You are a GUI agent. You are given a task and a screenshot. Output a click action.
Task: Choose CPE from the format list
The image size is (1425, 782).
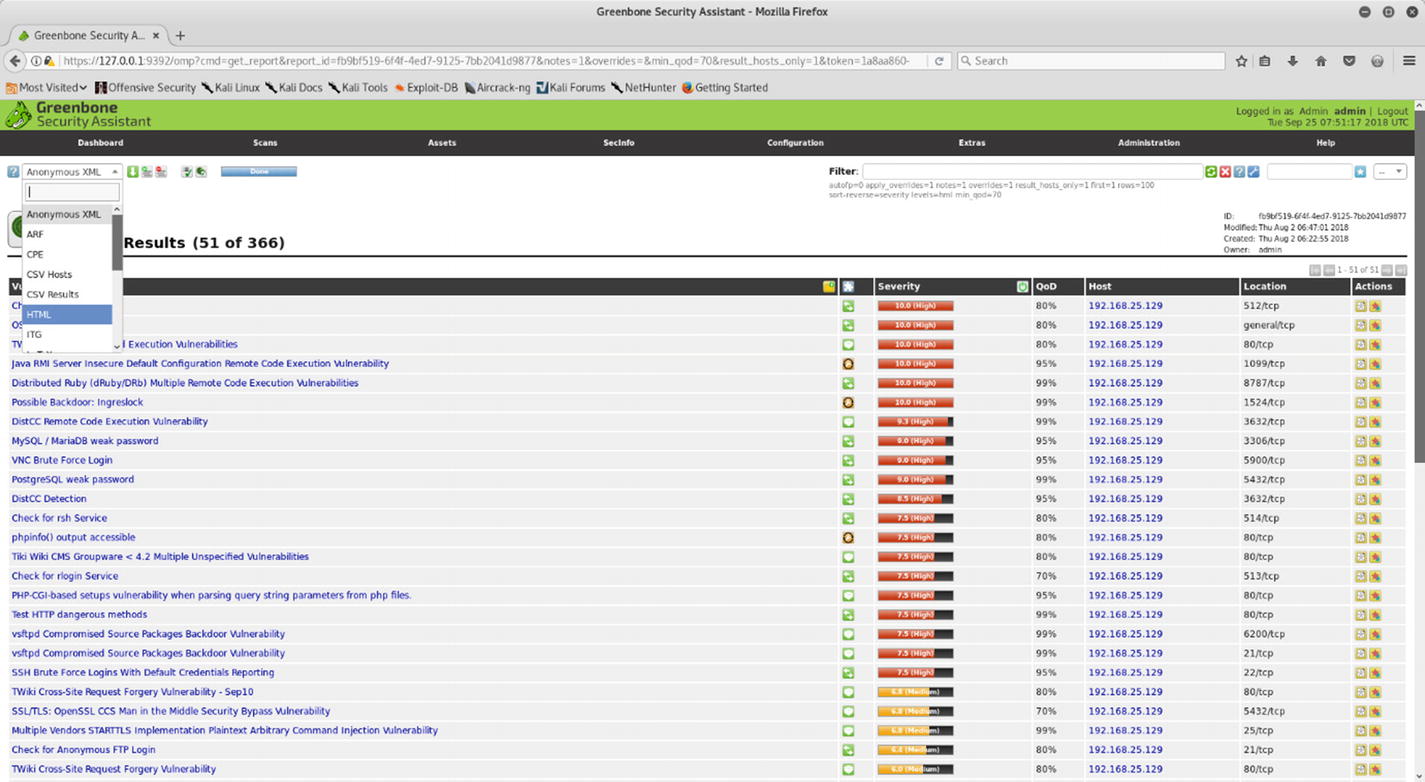[x=67, y=254]
